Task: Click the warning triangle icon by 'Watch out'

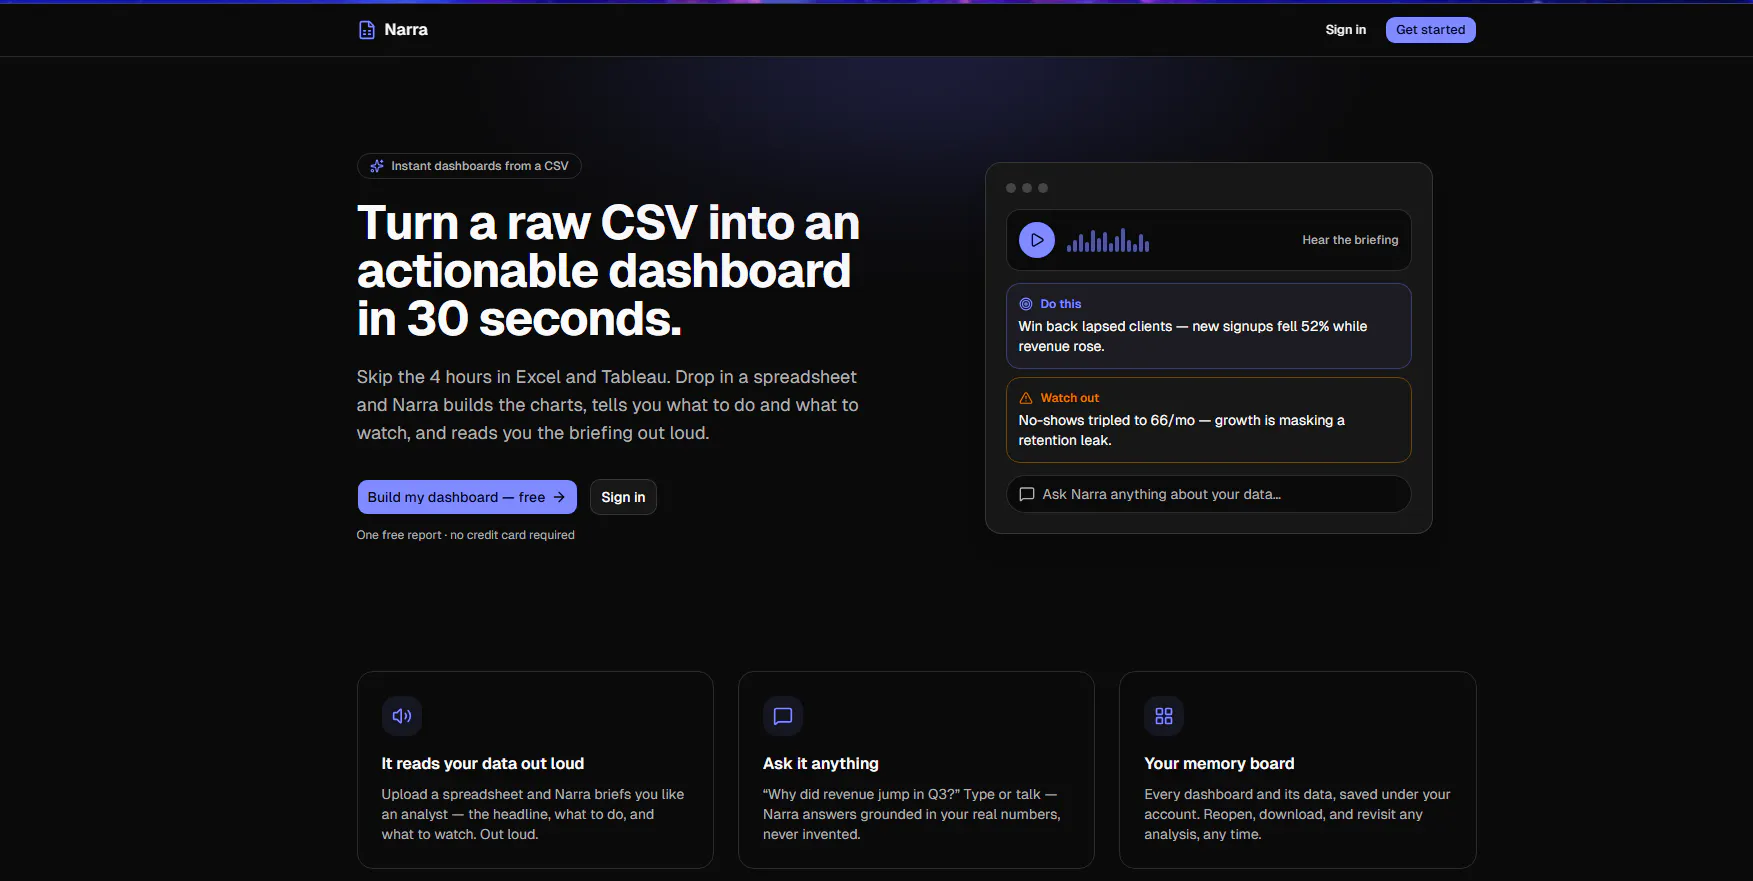Action: tap(1025, 398)
